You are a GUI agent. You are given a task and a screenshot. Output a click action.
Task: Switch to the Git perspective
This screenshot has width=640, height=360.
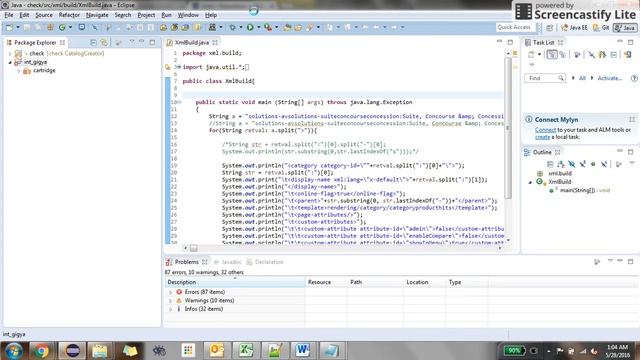coord(602,27)
